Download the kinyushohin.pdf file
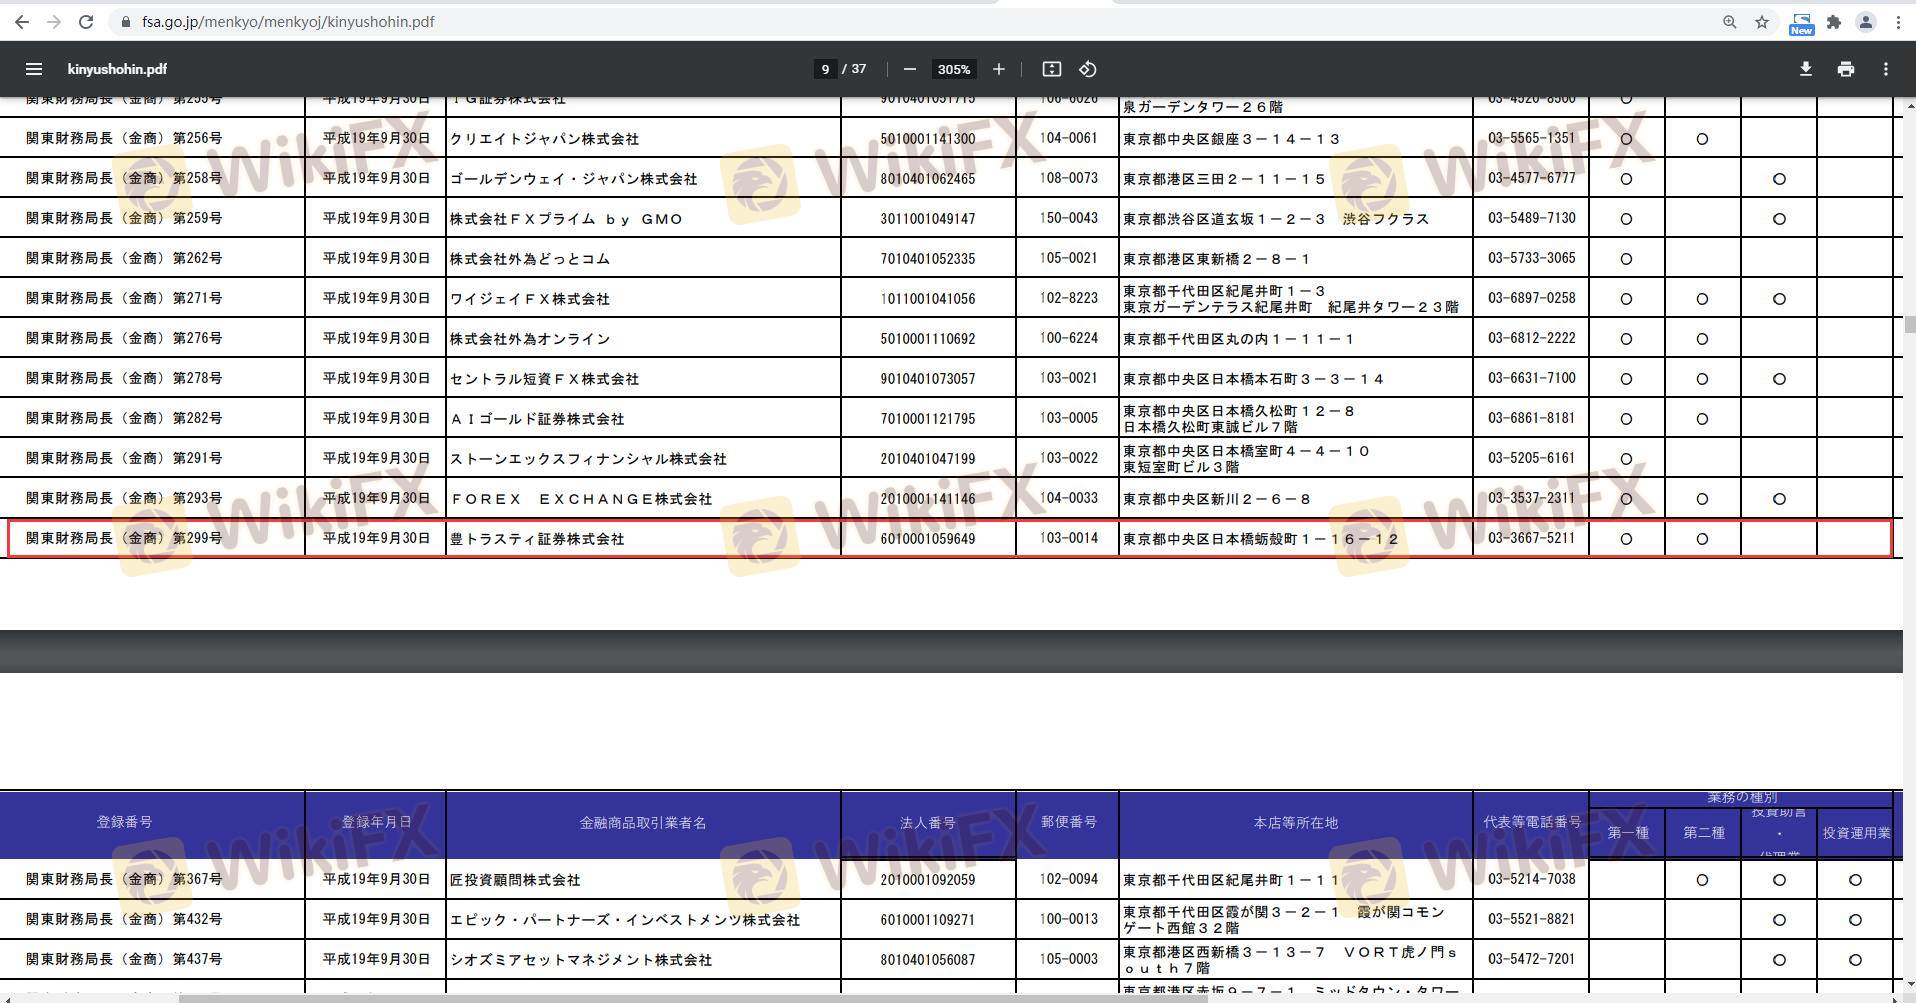This screenshot has width=1916, height=1003. click(x=1805, y=69)
